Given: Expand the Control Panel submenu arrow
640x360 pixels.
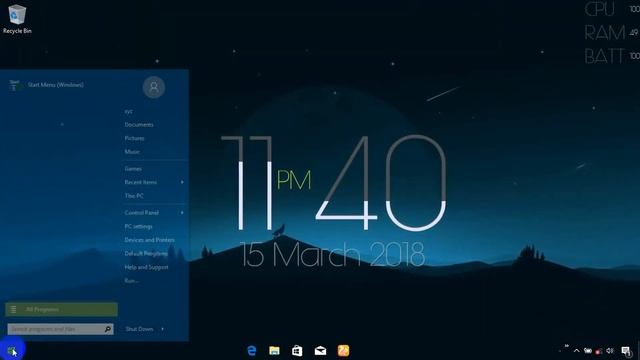Looking at the screenshot, I should pos(182,213).
